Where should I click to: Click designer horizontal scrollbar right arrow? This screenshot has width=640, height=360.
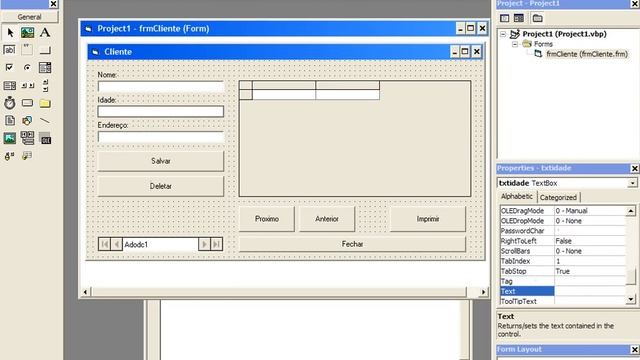pyautogui.click(x=484, y=292)
